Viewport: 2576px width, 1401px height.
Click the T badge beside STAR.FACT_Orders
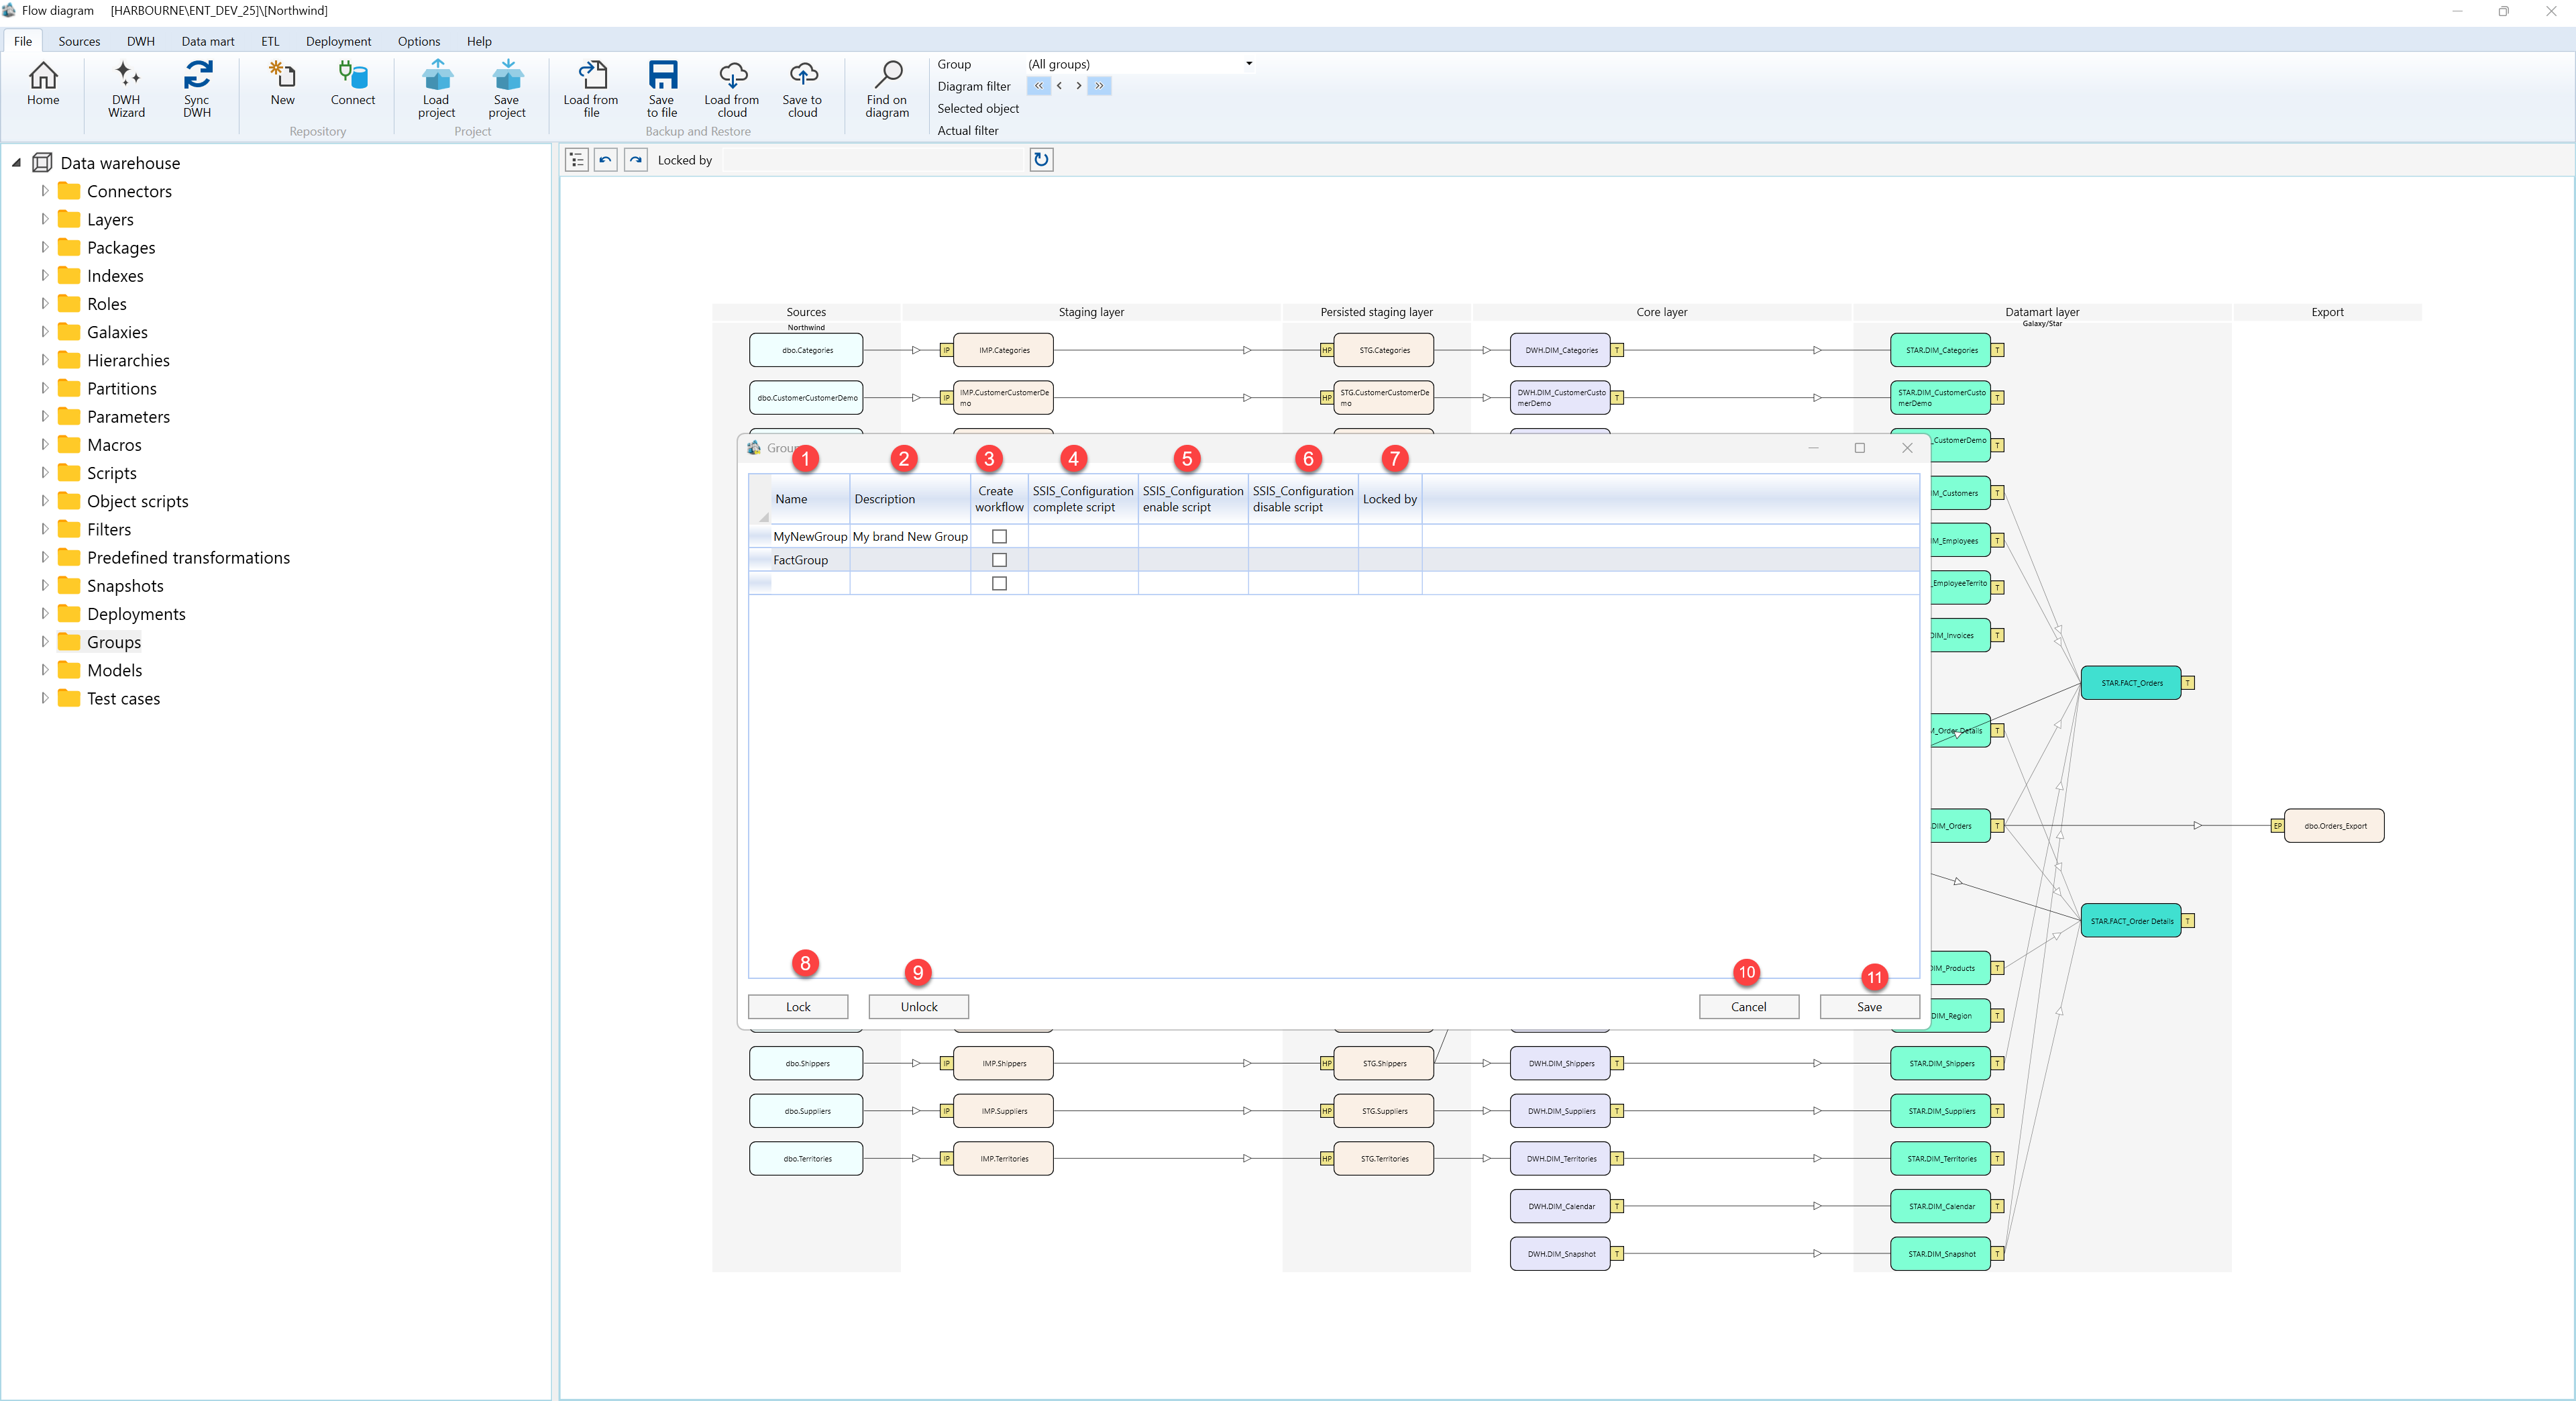(2188, 683)
